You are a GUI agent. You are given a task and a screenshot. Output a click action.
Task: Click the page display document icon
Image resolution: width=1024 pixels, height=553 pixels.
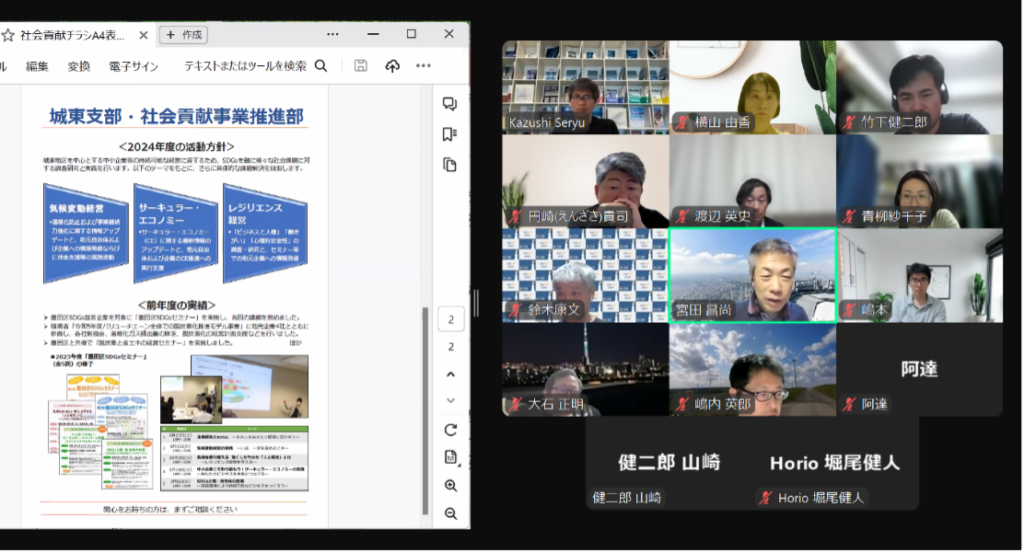[451, 457]
